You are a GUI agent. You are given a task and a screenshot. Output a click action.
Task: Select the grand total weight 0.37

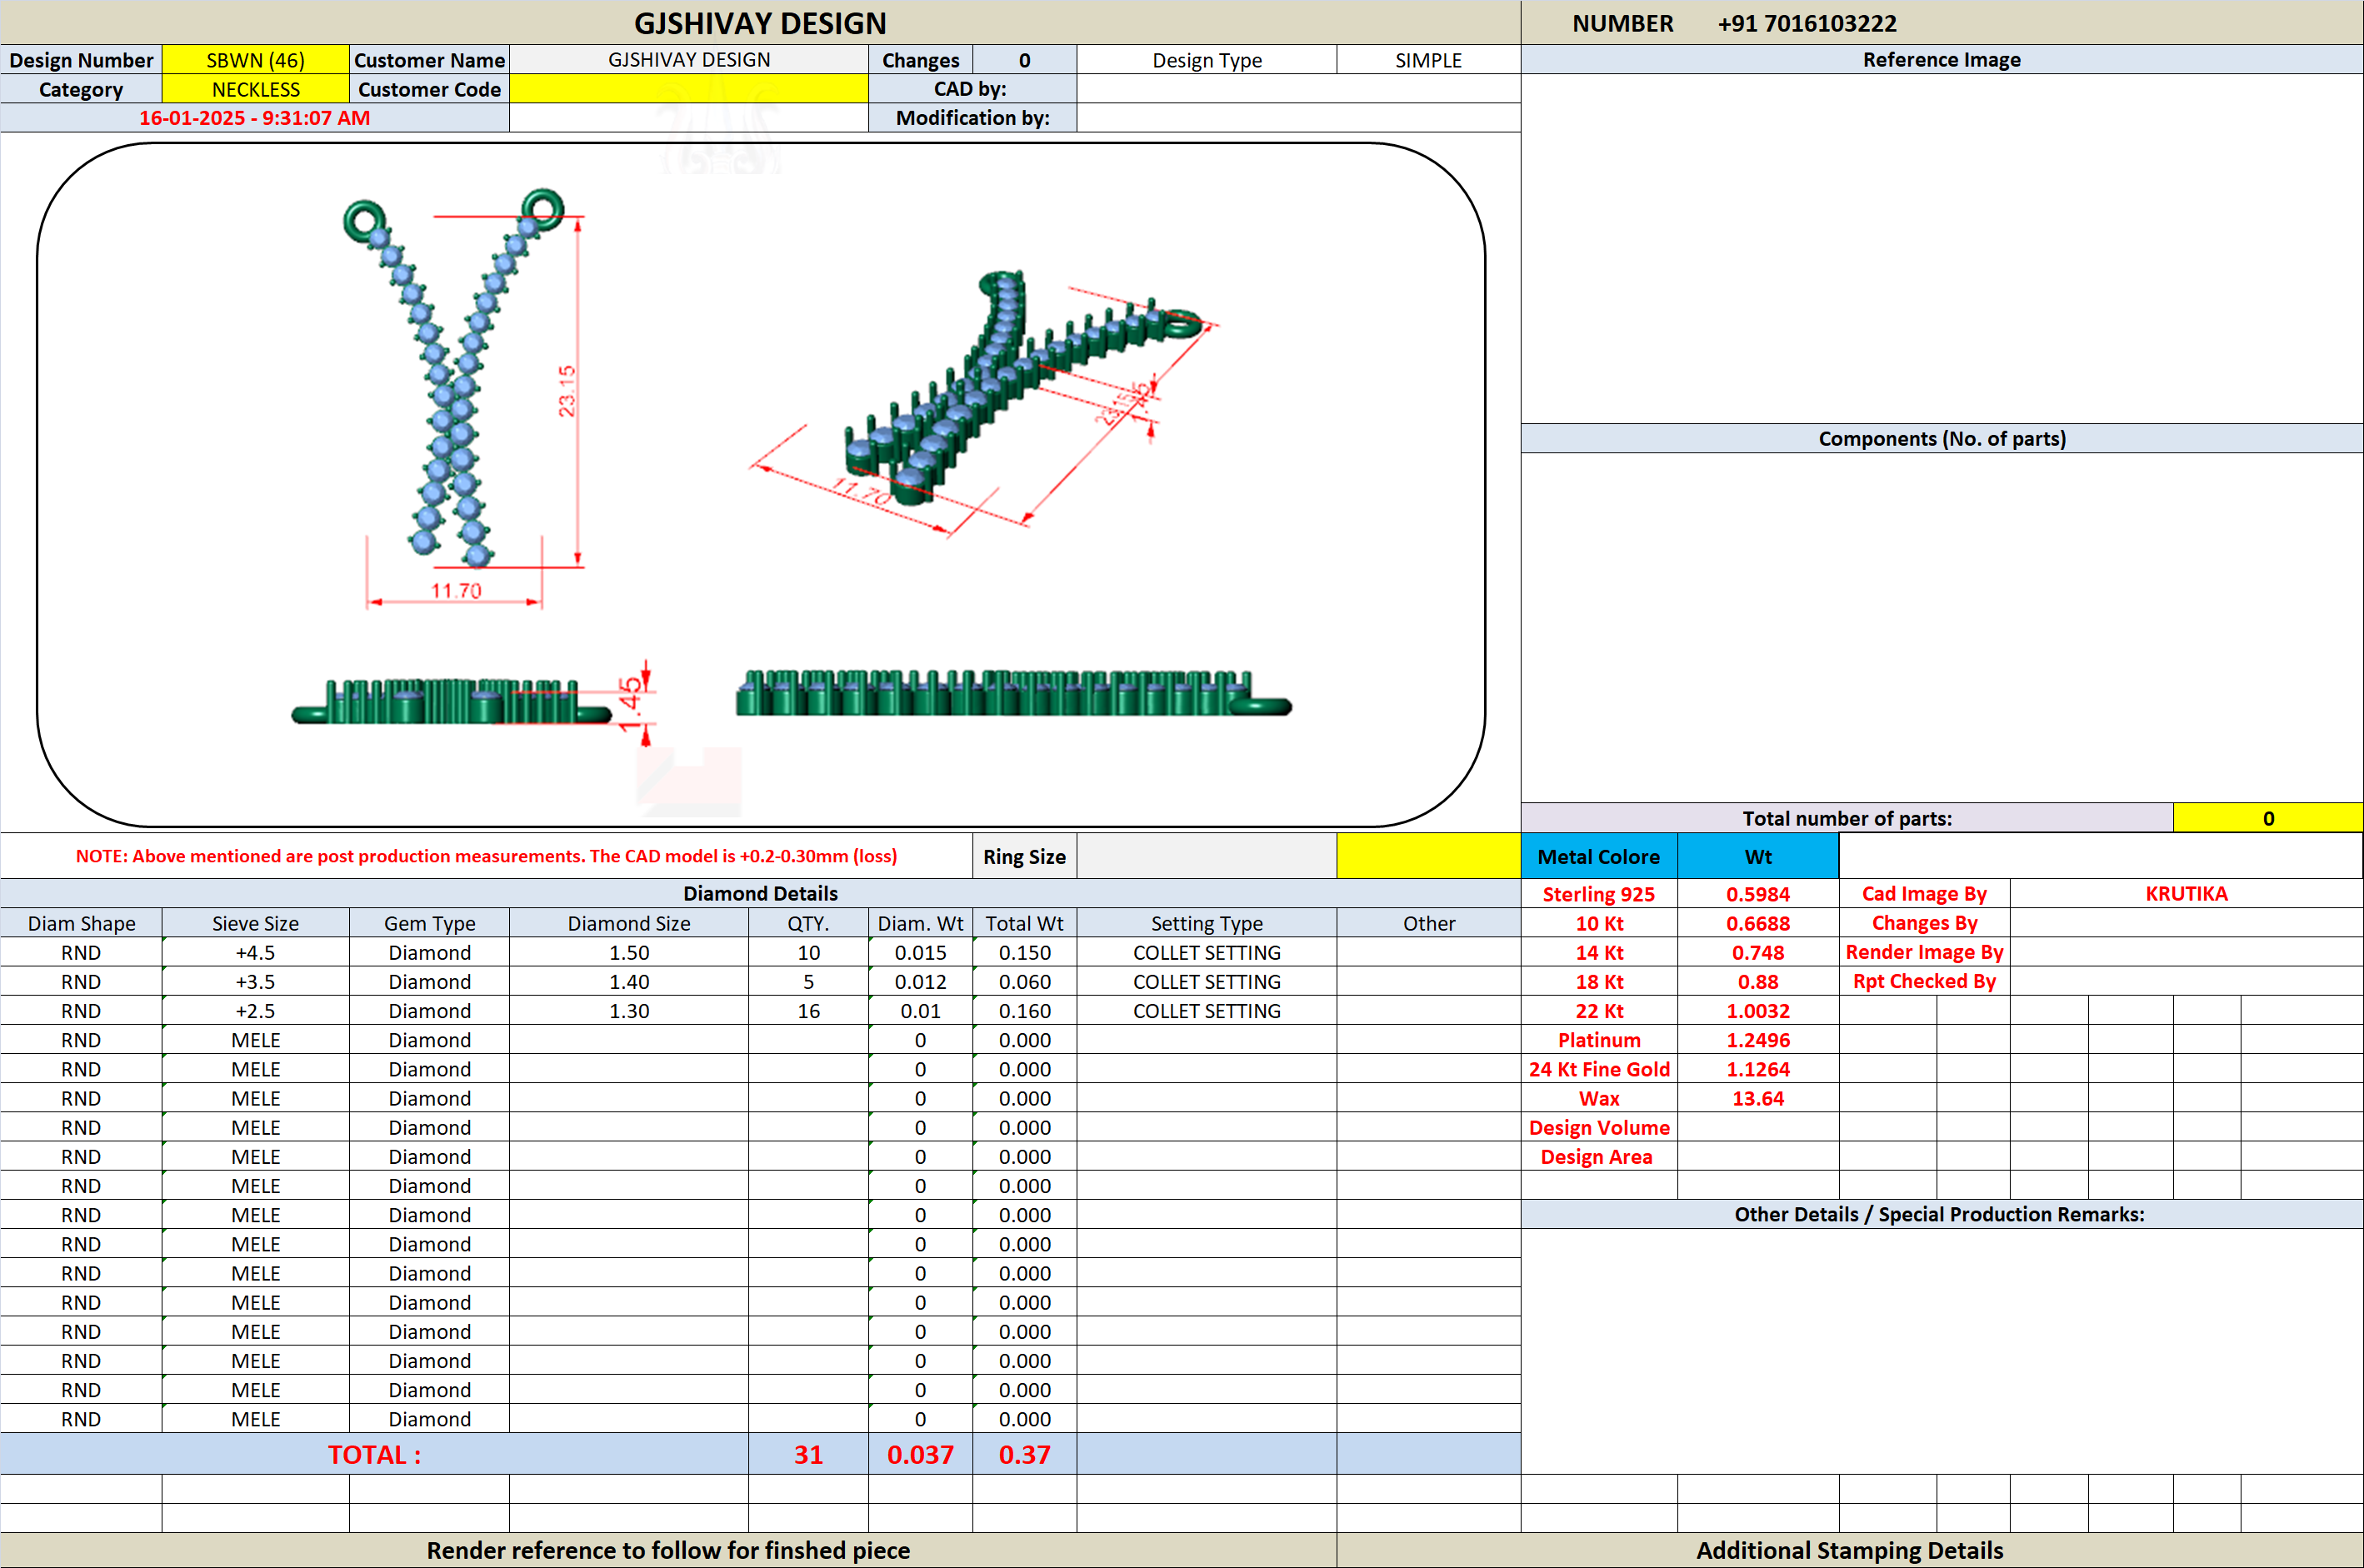[x=1024, y=1454]
